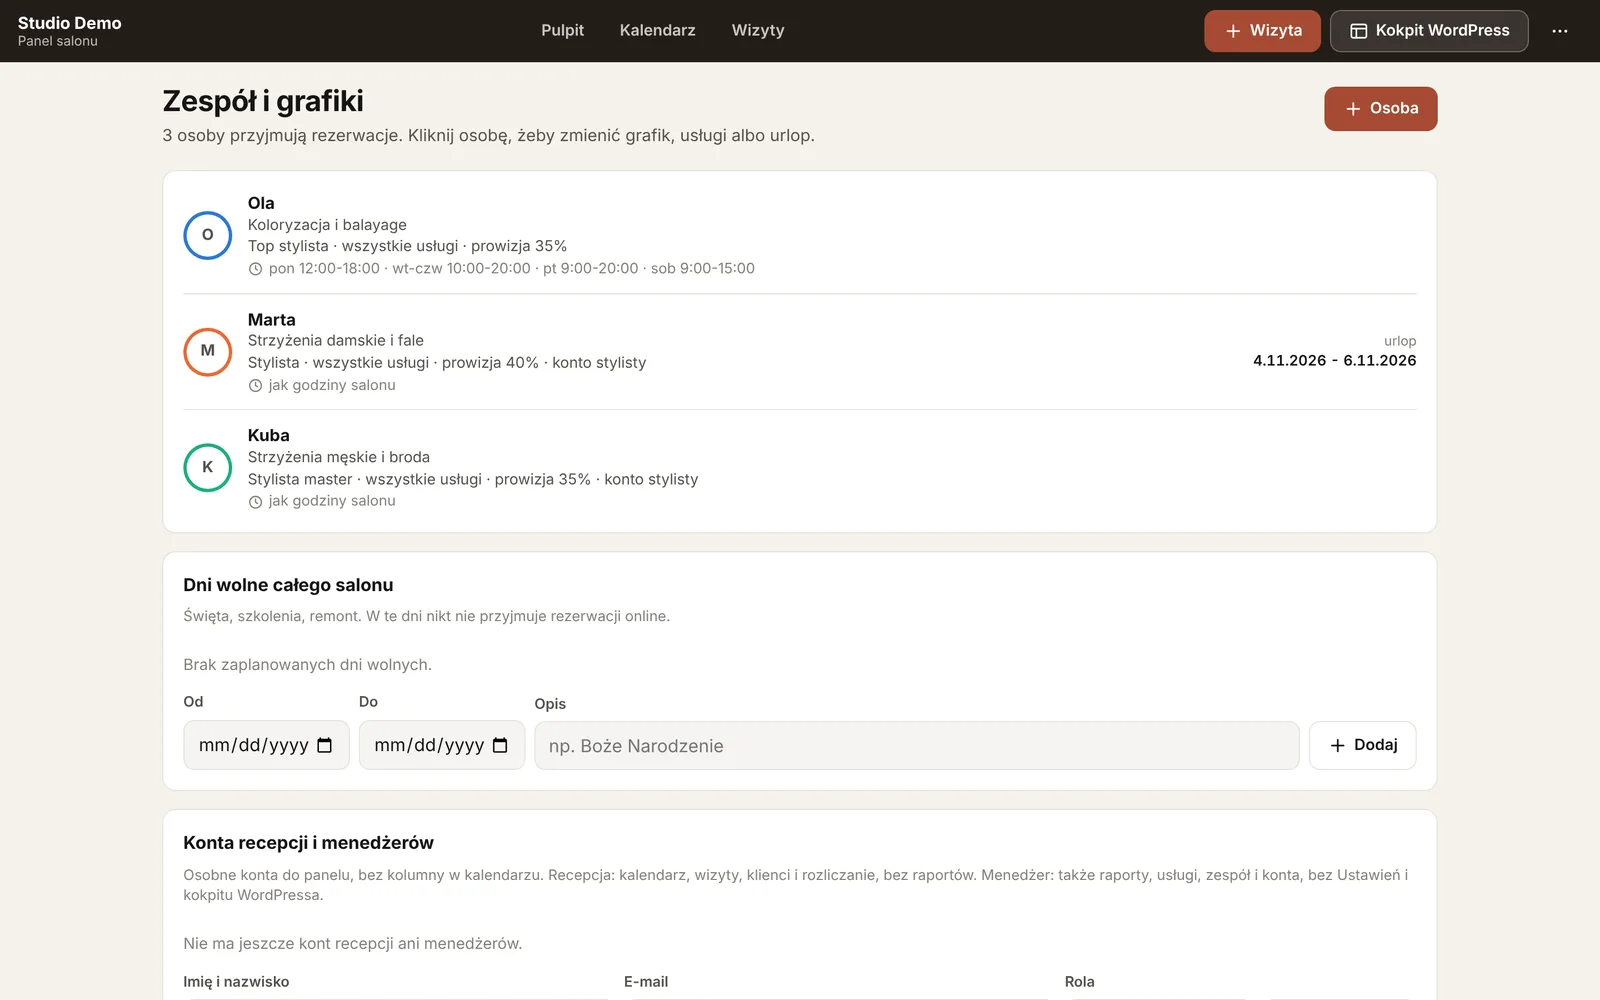Screen dimensions: 1600x1000
Task: Click 'Brak zaplanowanych dni wolnych.' text
Action: coord(307,665)
